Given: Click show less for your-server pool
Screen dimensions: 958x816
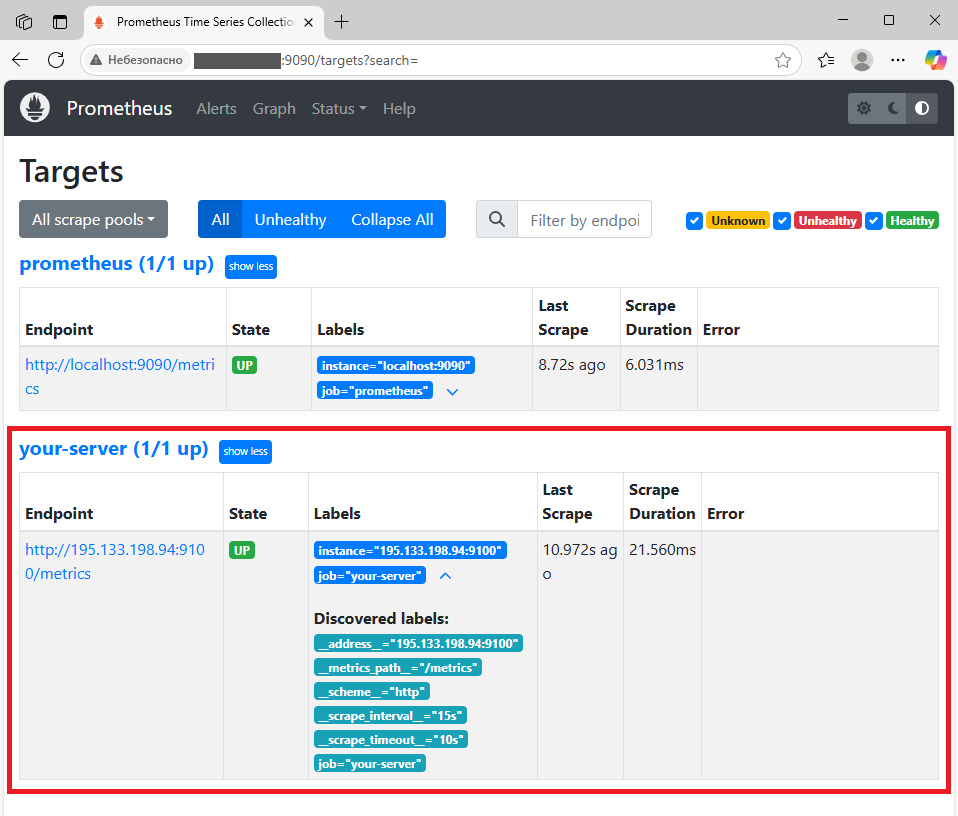Looking at the screenshot, I should pos(246,452).
